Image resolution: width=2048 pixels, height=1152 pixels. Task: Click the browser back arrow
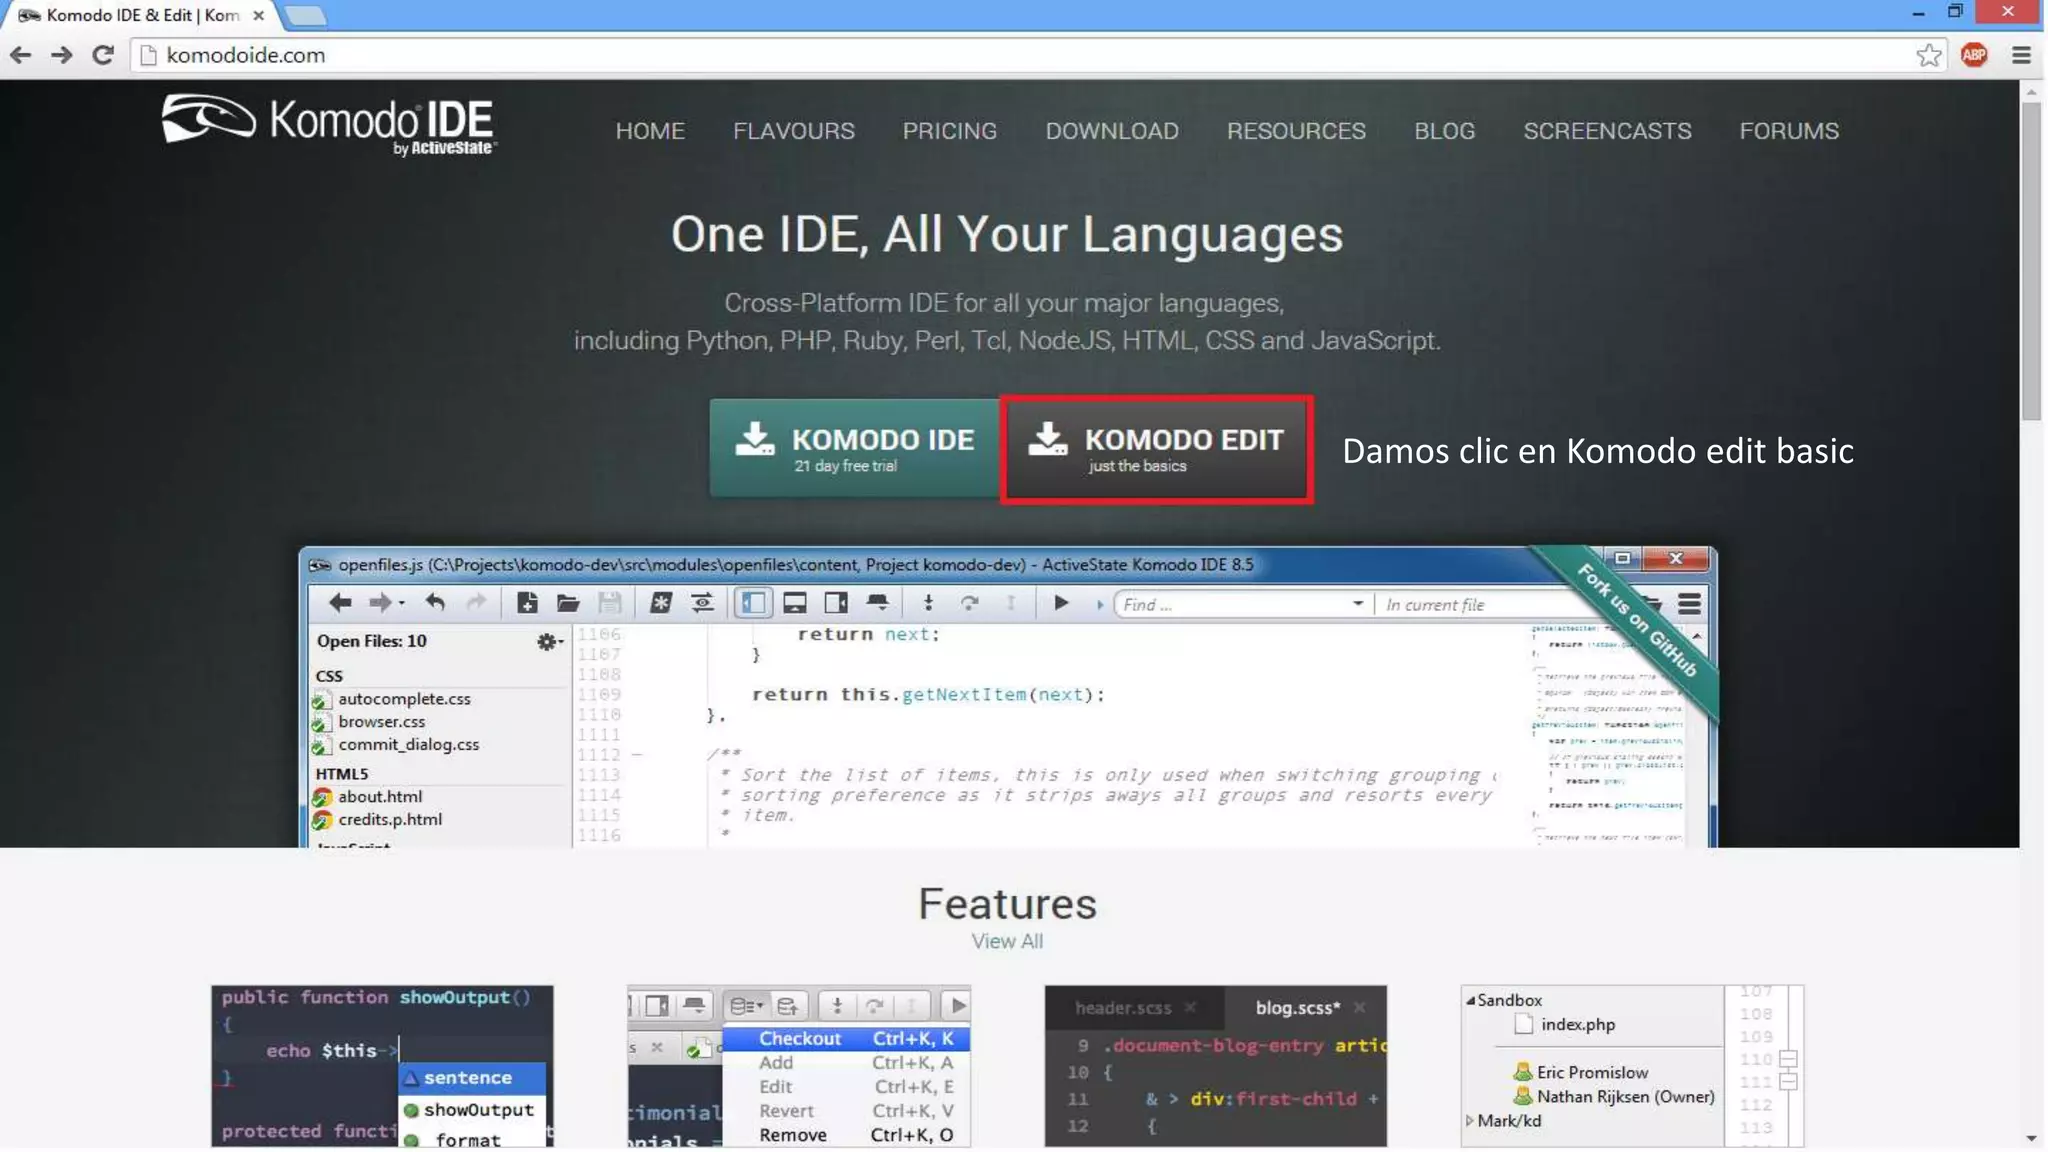point(20,55)
